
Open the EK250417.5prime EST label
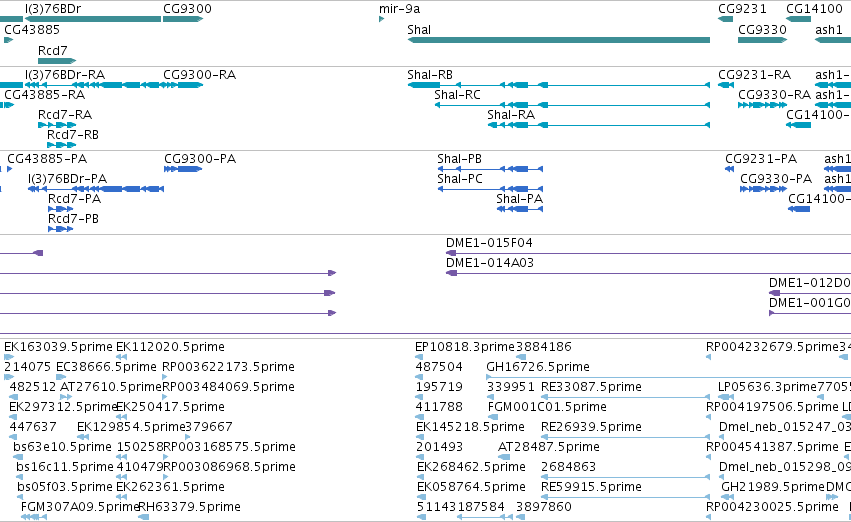coord(170,407)
